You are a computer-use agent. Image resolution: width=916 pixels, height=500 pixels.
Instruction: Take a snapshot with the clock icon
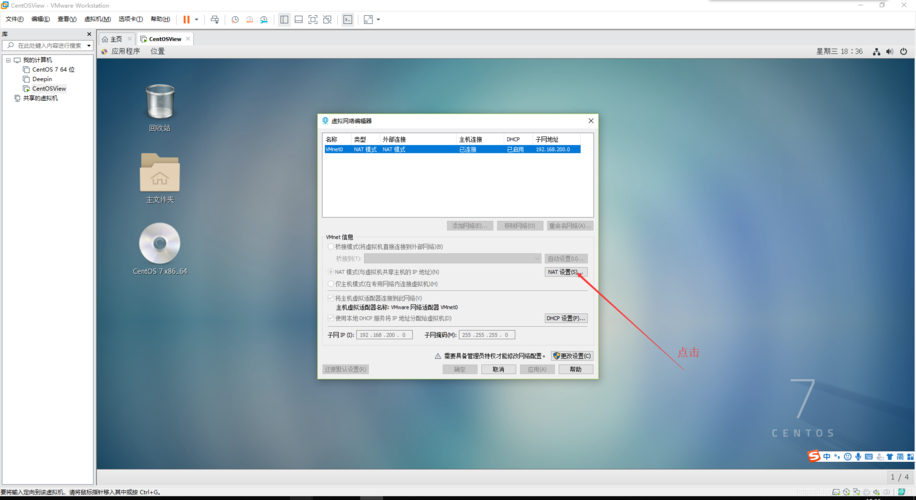pos(235,19)
